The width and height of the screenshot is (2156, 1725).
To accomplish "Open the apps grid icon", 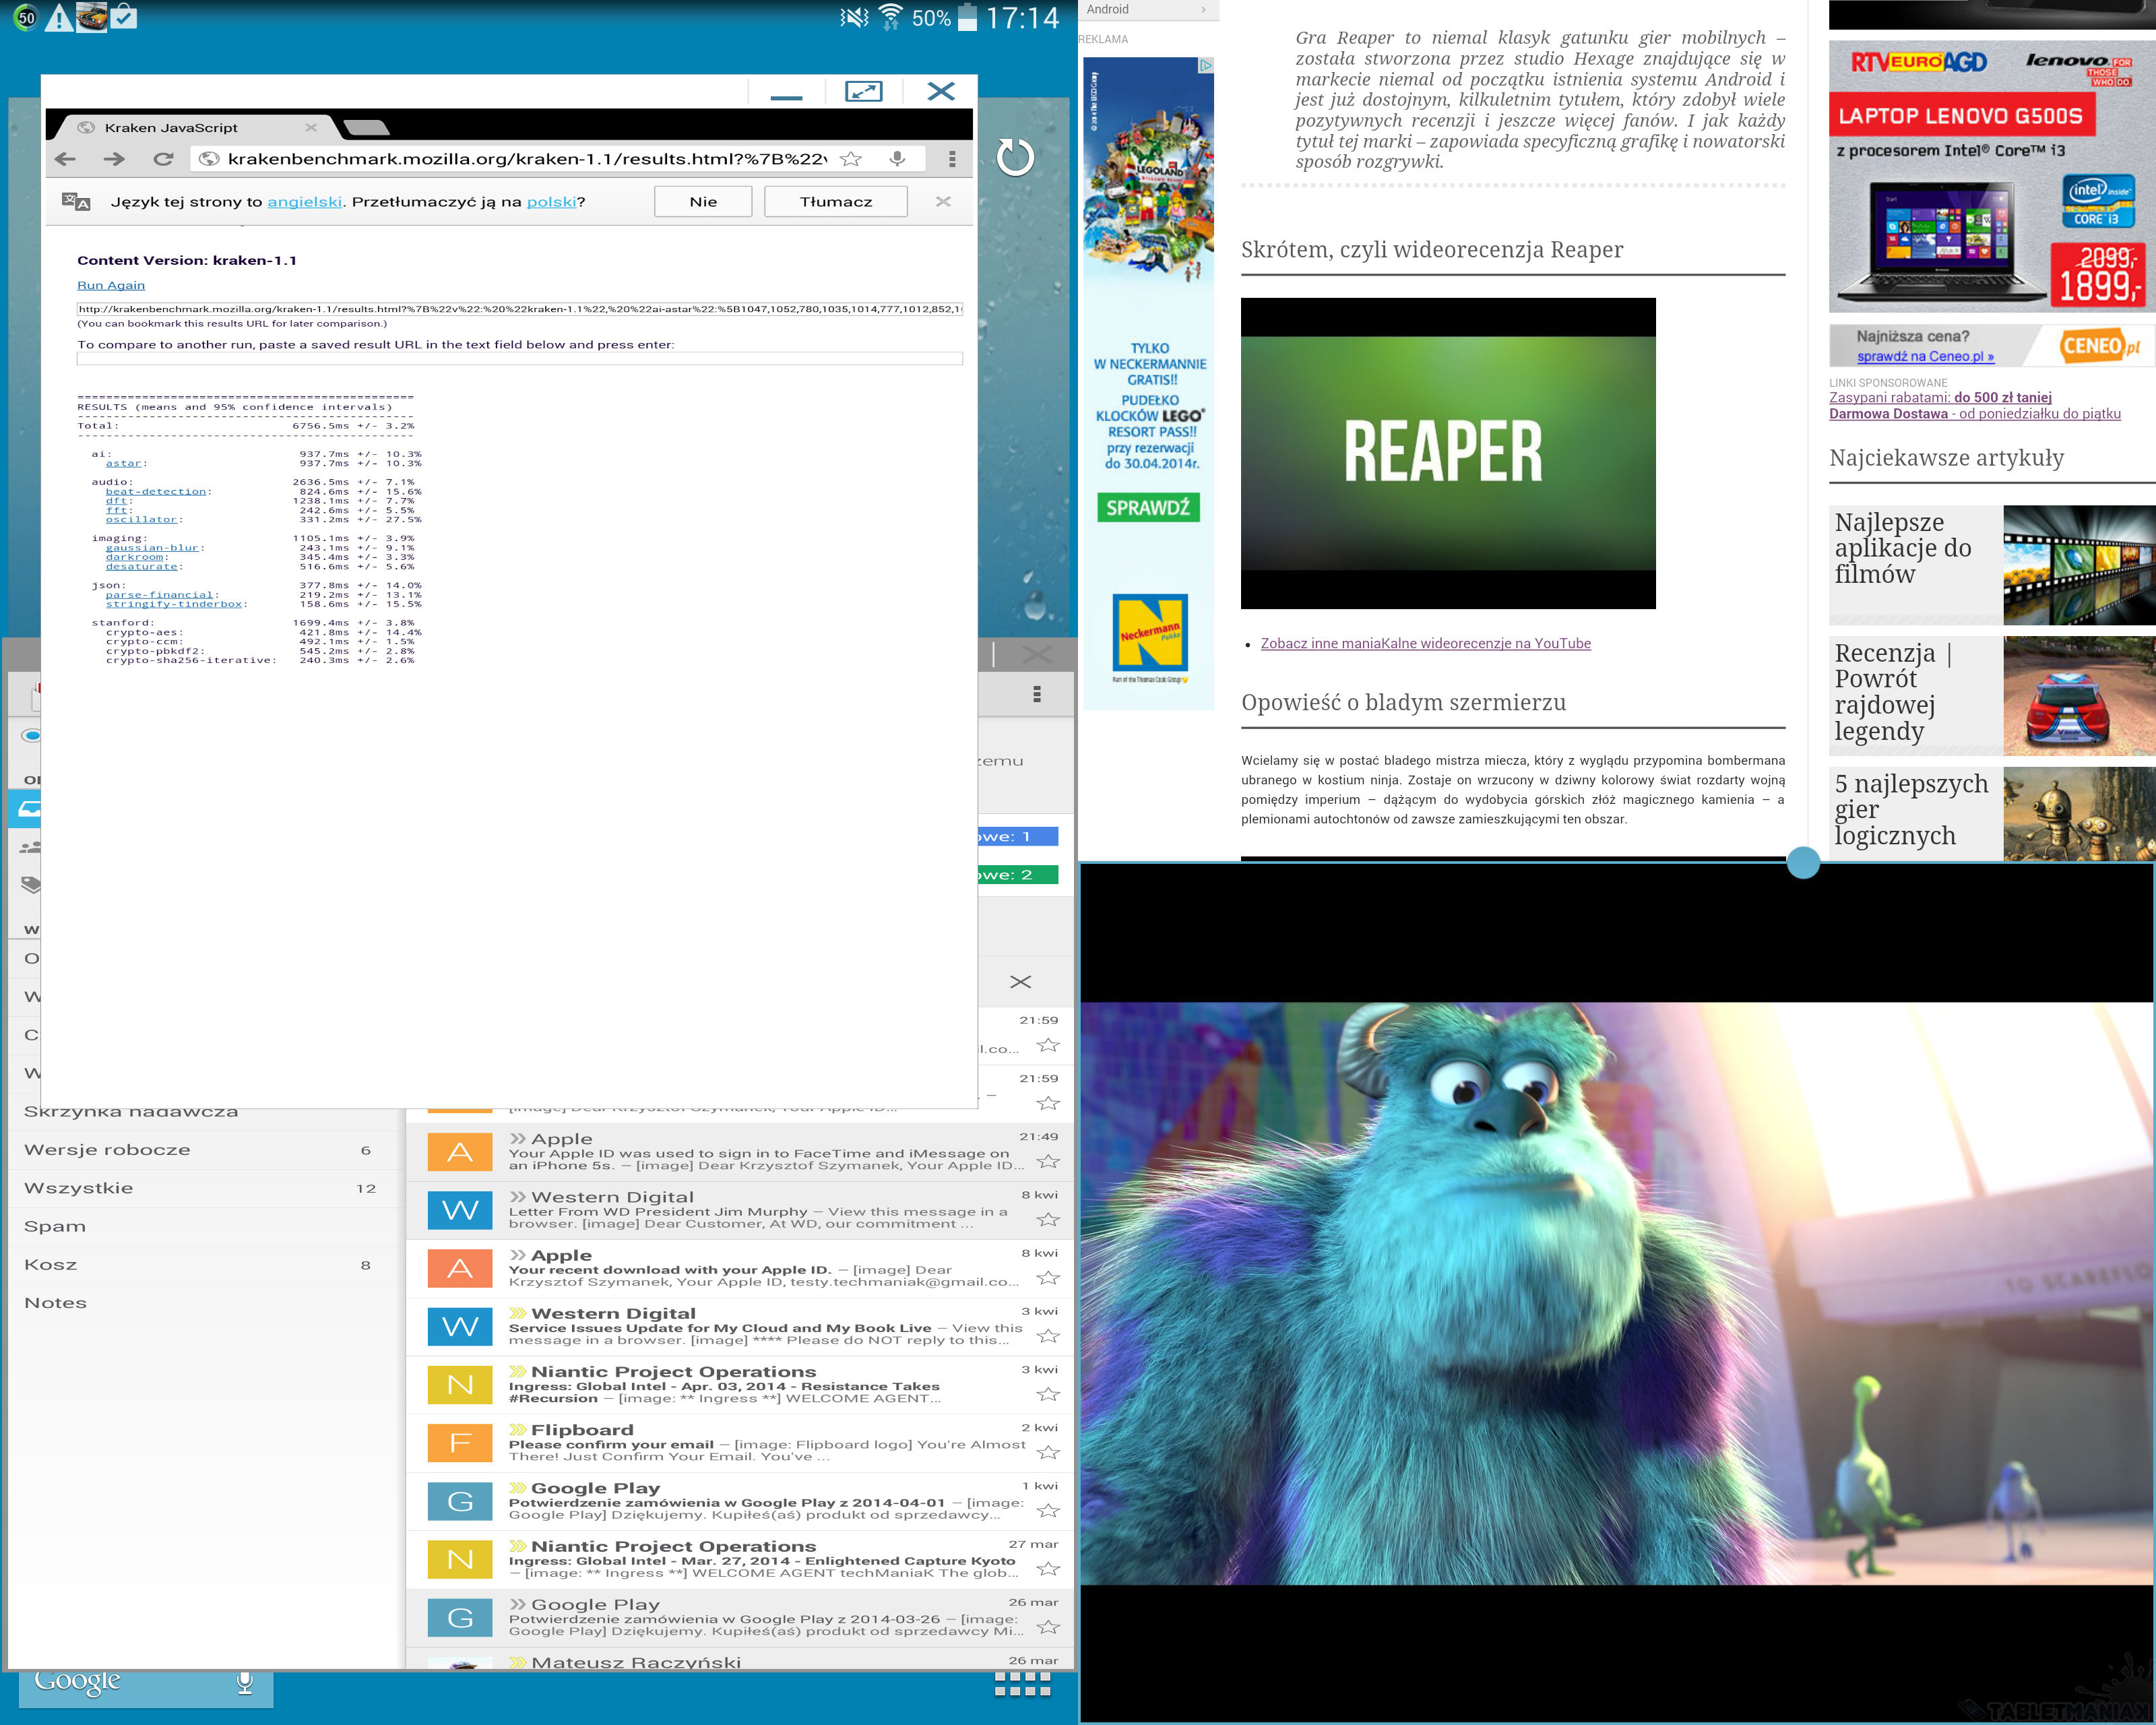I will pos(1022,1685).
